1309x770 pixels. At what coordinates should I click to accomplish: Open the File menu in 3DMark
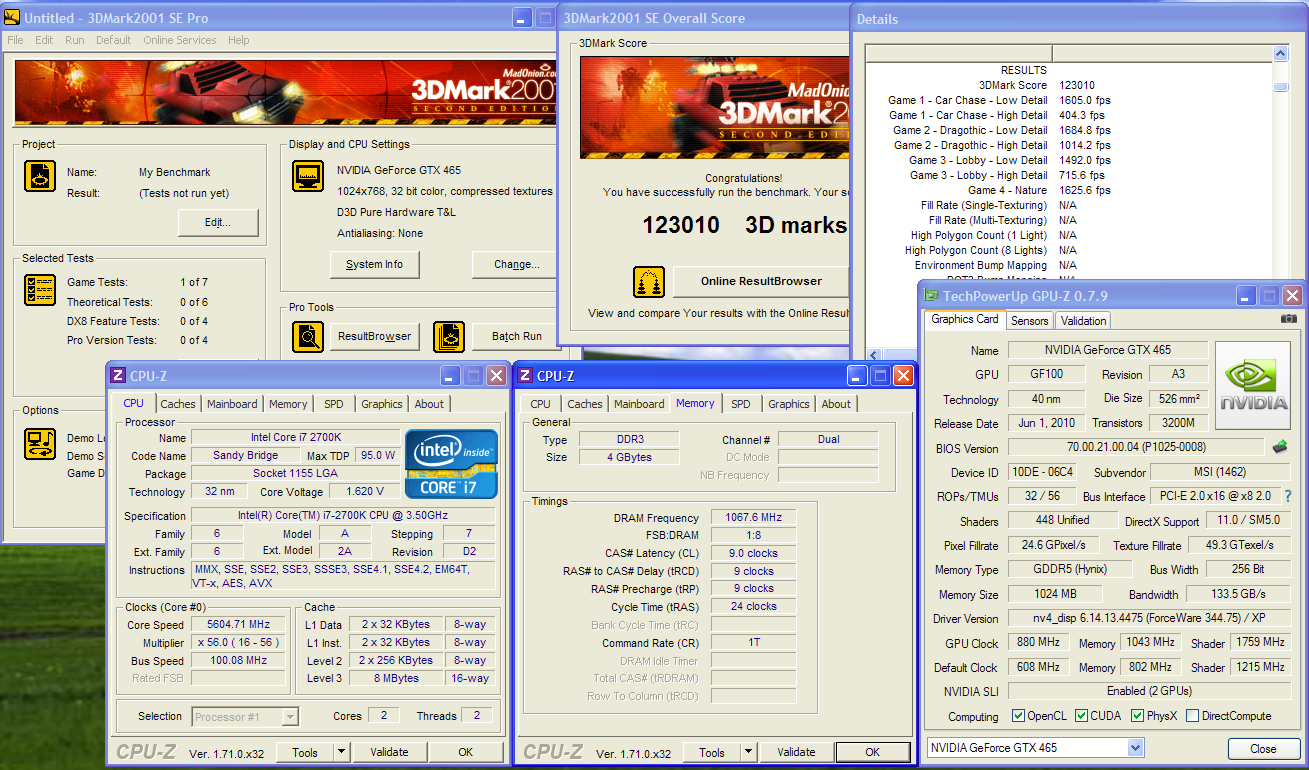click(x=15, y=40)
